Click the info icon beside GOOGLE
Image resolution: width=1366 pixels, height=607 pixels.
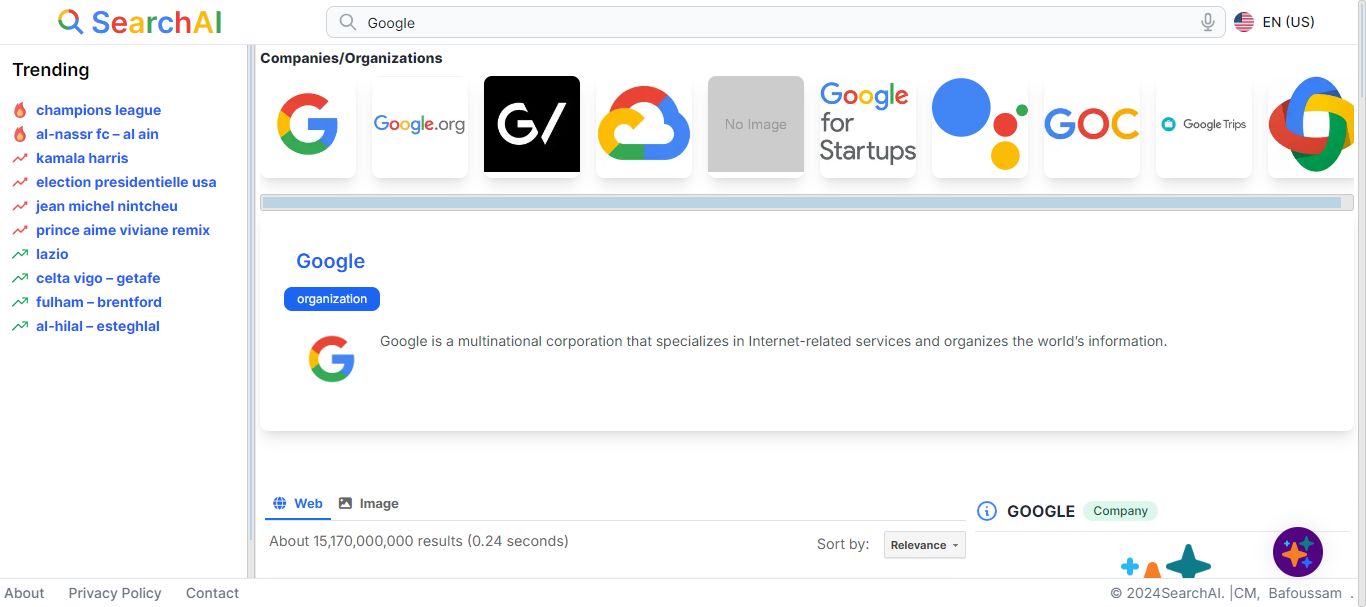coord(987,511)
